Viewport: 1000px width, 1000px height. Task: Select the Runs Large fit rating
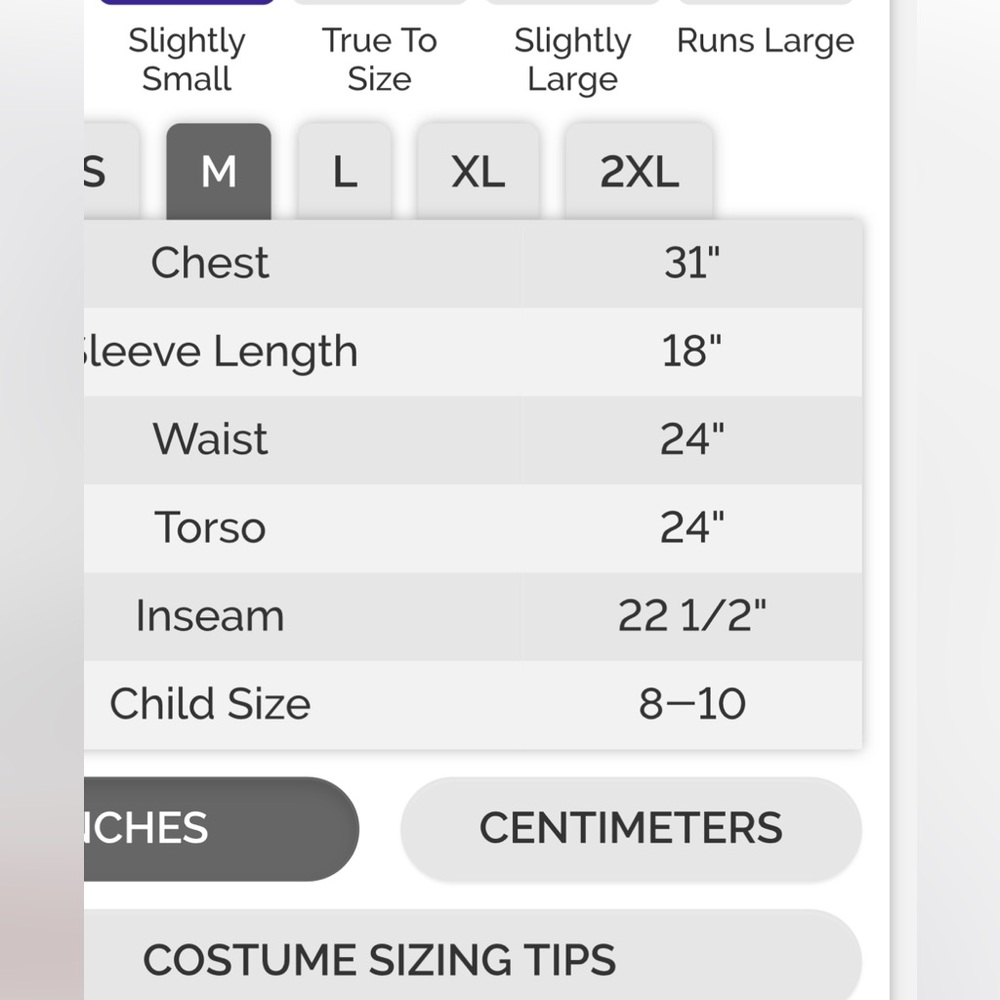[x=765, y=41]
